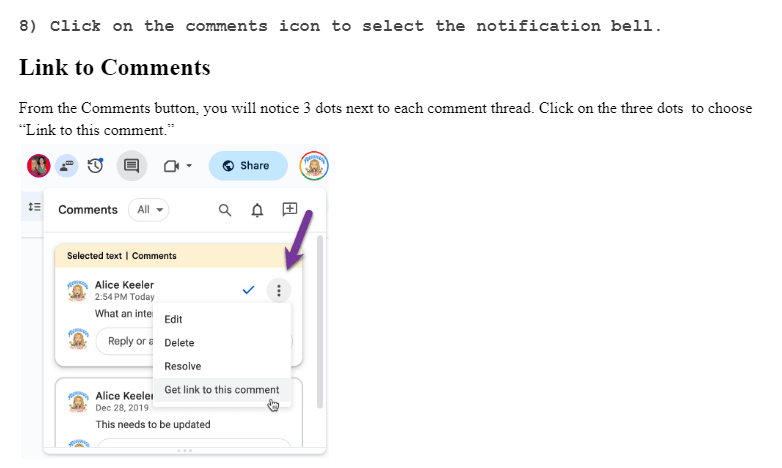Click the blue Share button
The image size is (782, 468).
248,166
